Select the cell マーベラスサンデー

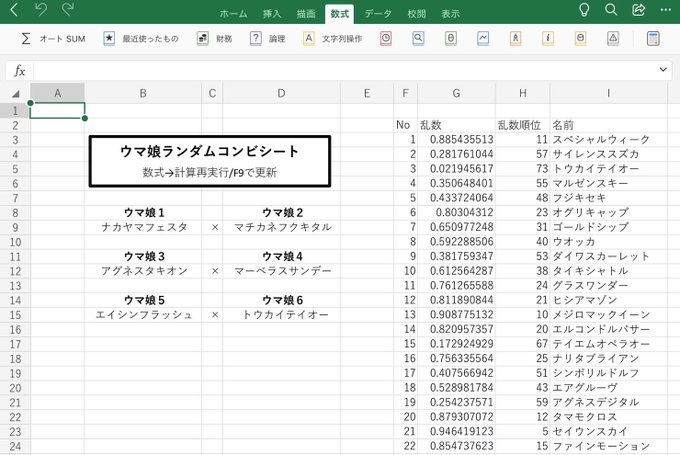[x=281, y=271]
